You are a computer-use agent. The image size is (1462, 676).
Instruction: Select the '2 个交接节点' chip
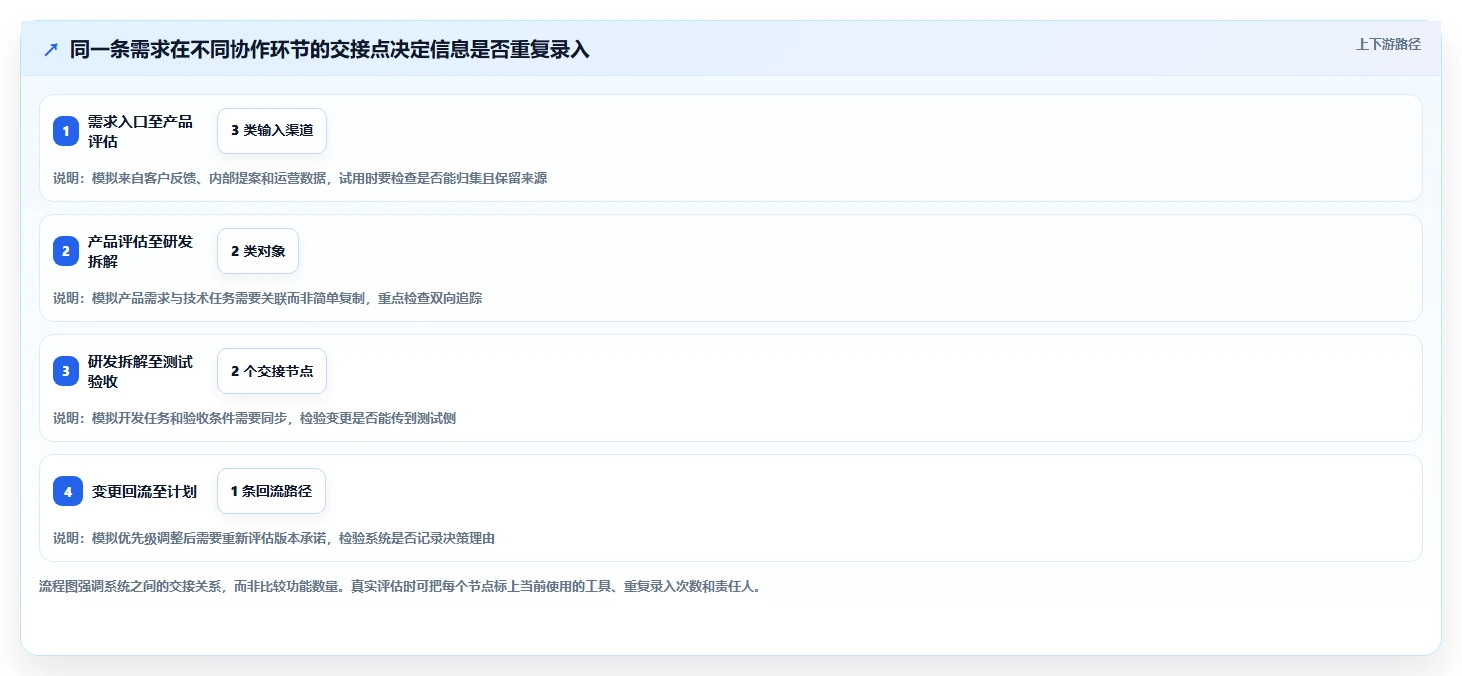pyautogui.click(x=272, y=371)
